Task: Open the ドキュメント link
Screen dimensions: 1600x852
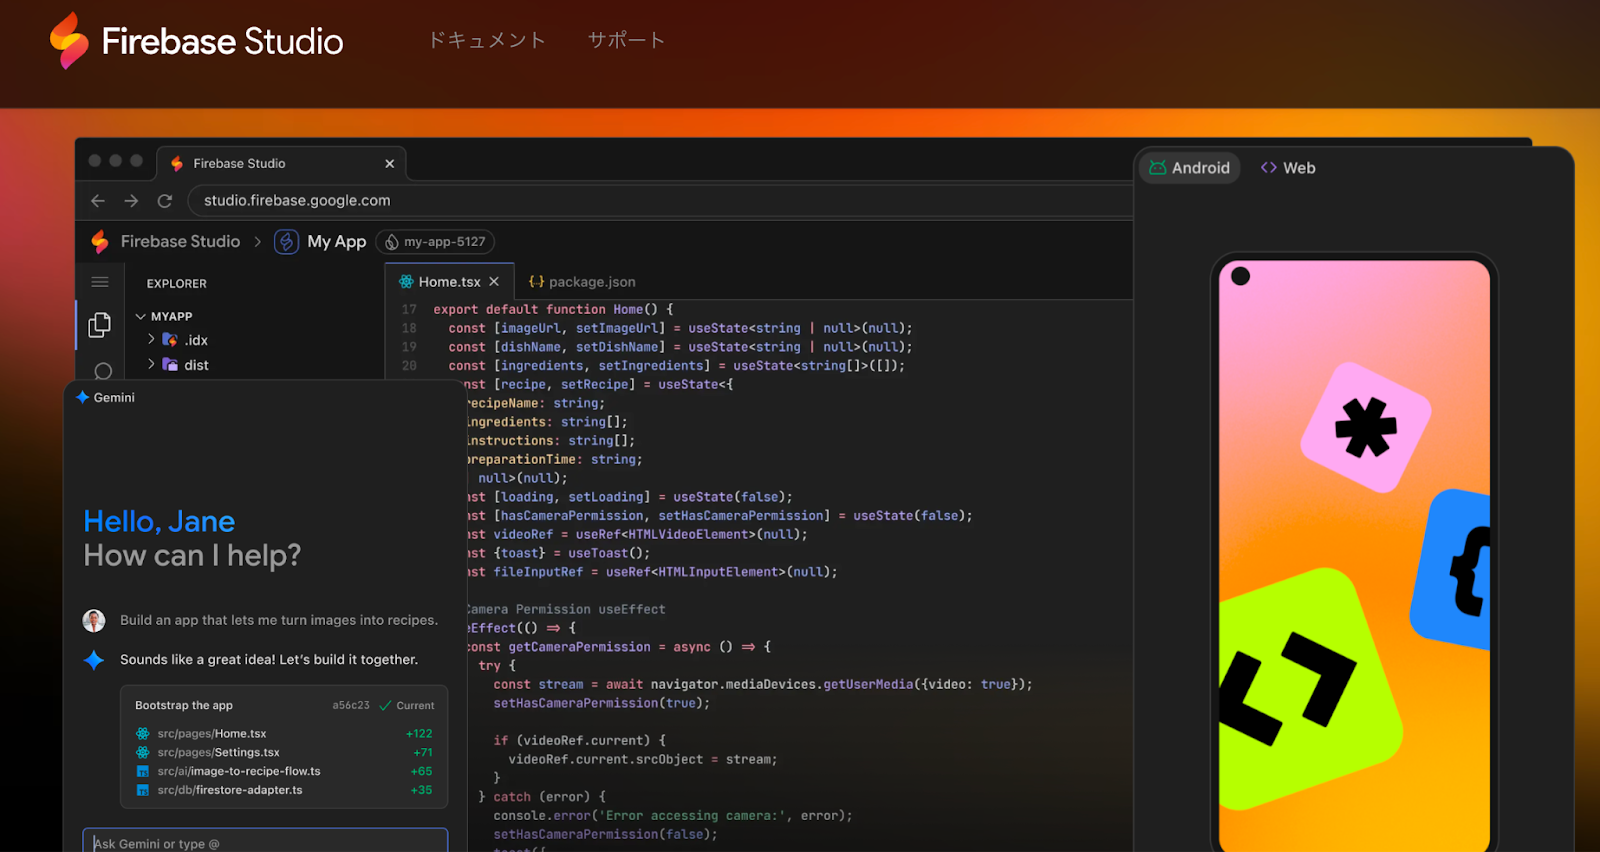Action: pos(487,40)
